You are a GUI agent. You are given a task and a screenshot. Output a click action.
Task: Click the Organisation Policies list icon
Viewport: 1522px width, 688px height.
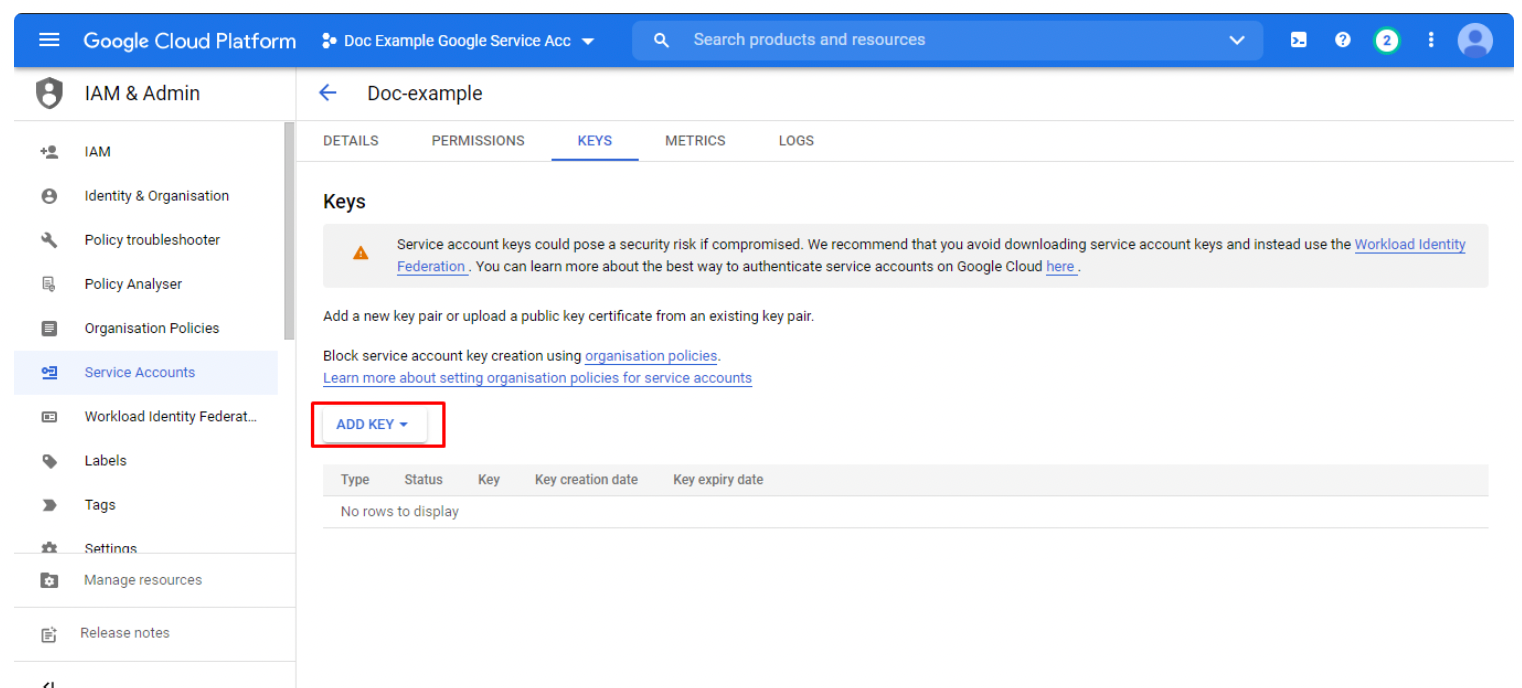[49, 328]
